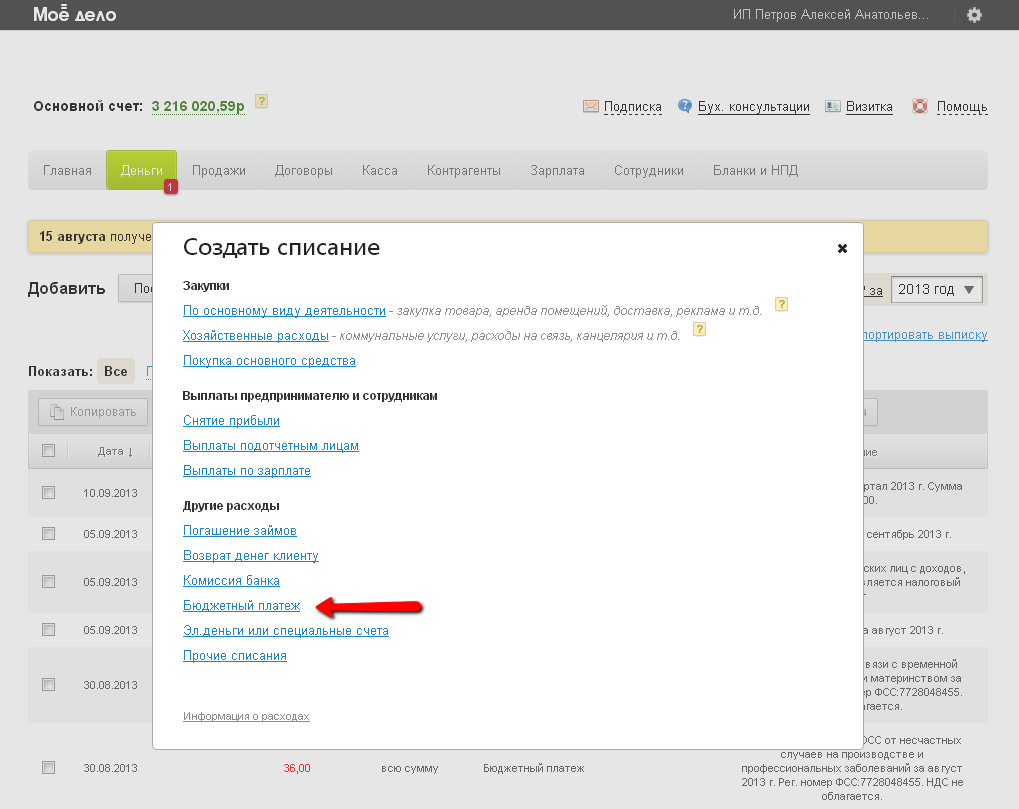Select По основному виду деятельности link
The image size is (1019, 809).
coord(284,311)
